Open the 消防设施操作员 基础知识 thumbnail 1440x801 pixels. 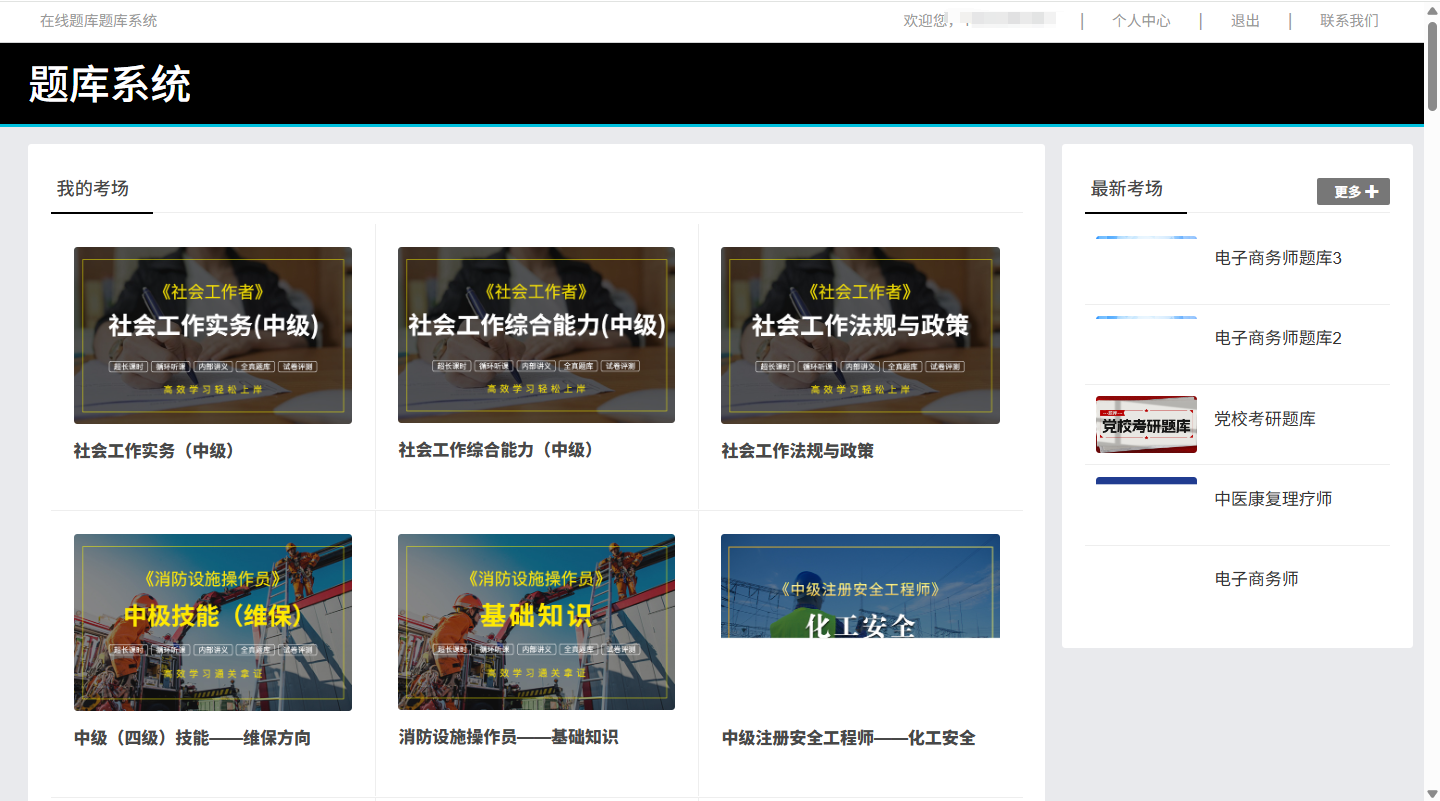coord(536,622)
